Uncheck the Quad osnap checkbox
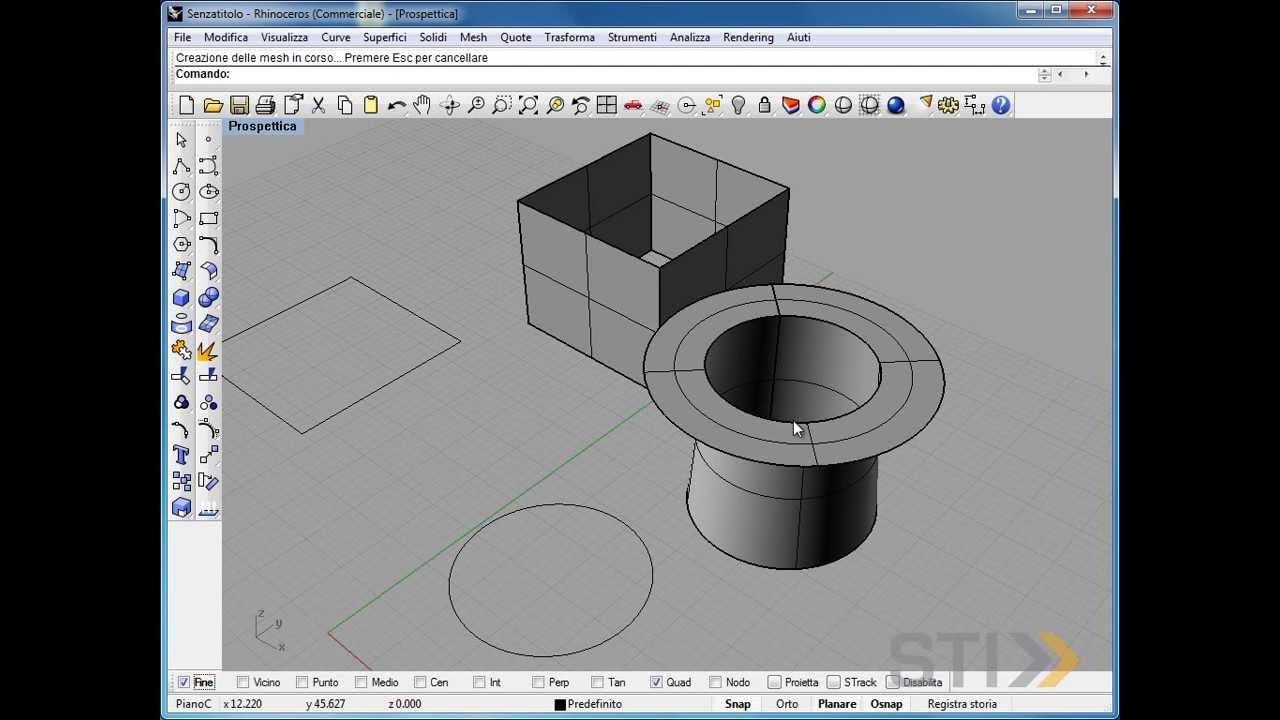This screenshot has height=720, width=1280. click(x=656, y=682)
